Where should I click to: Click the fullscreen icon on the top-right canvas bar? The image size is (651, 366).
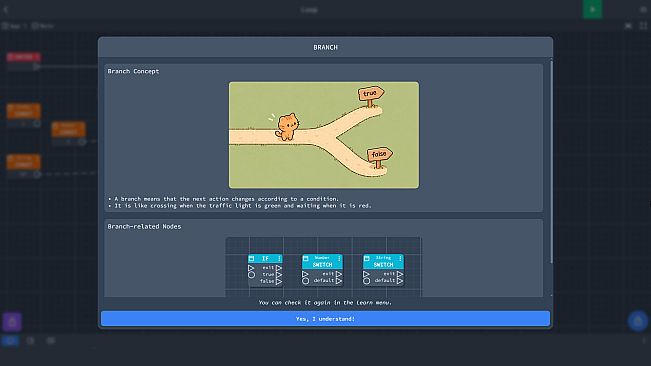click(643, 26)
